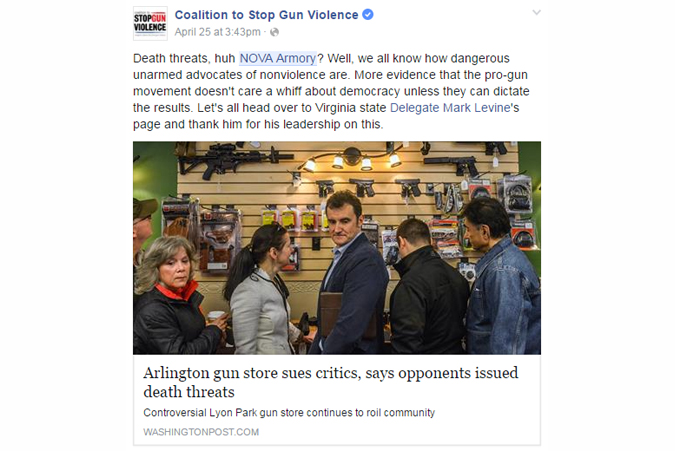Open the Coalition to Stop Gun Violence page

[x=266, y=15]
